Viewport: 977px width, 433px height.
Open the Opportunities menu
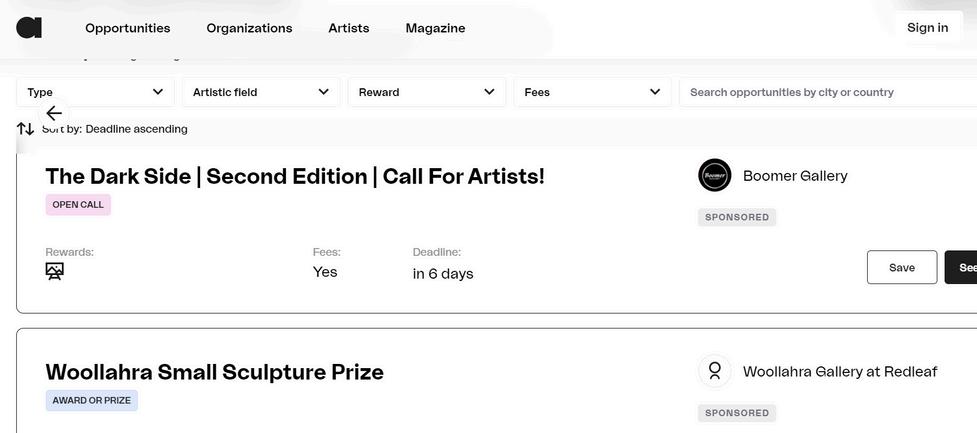click(x=127, y=28)
